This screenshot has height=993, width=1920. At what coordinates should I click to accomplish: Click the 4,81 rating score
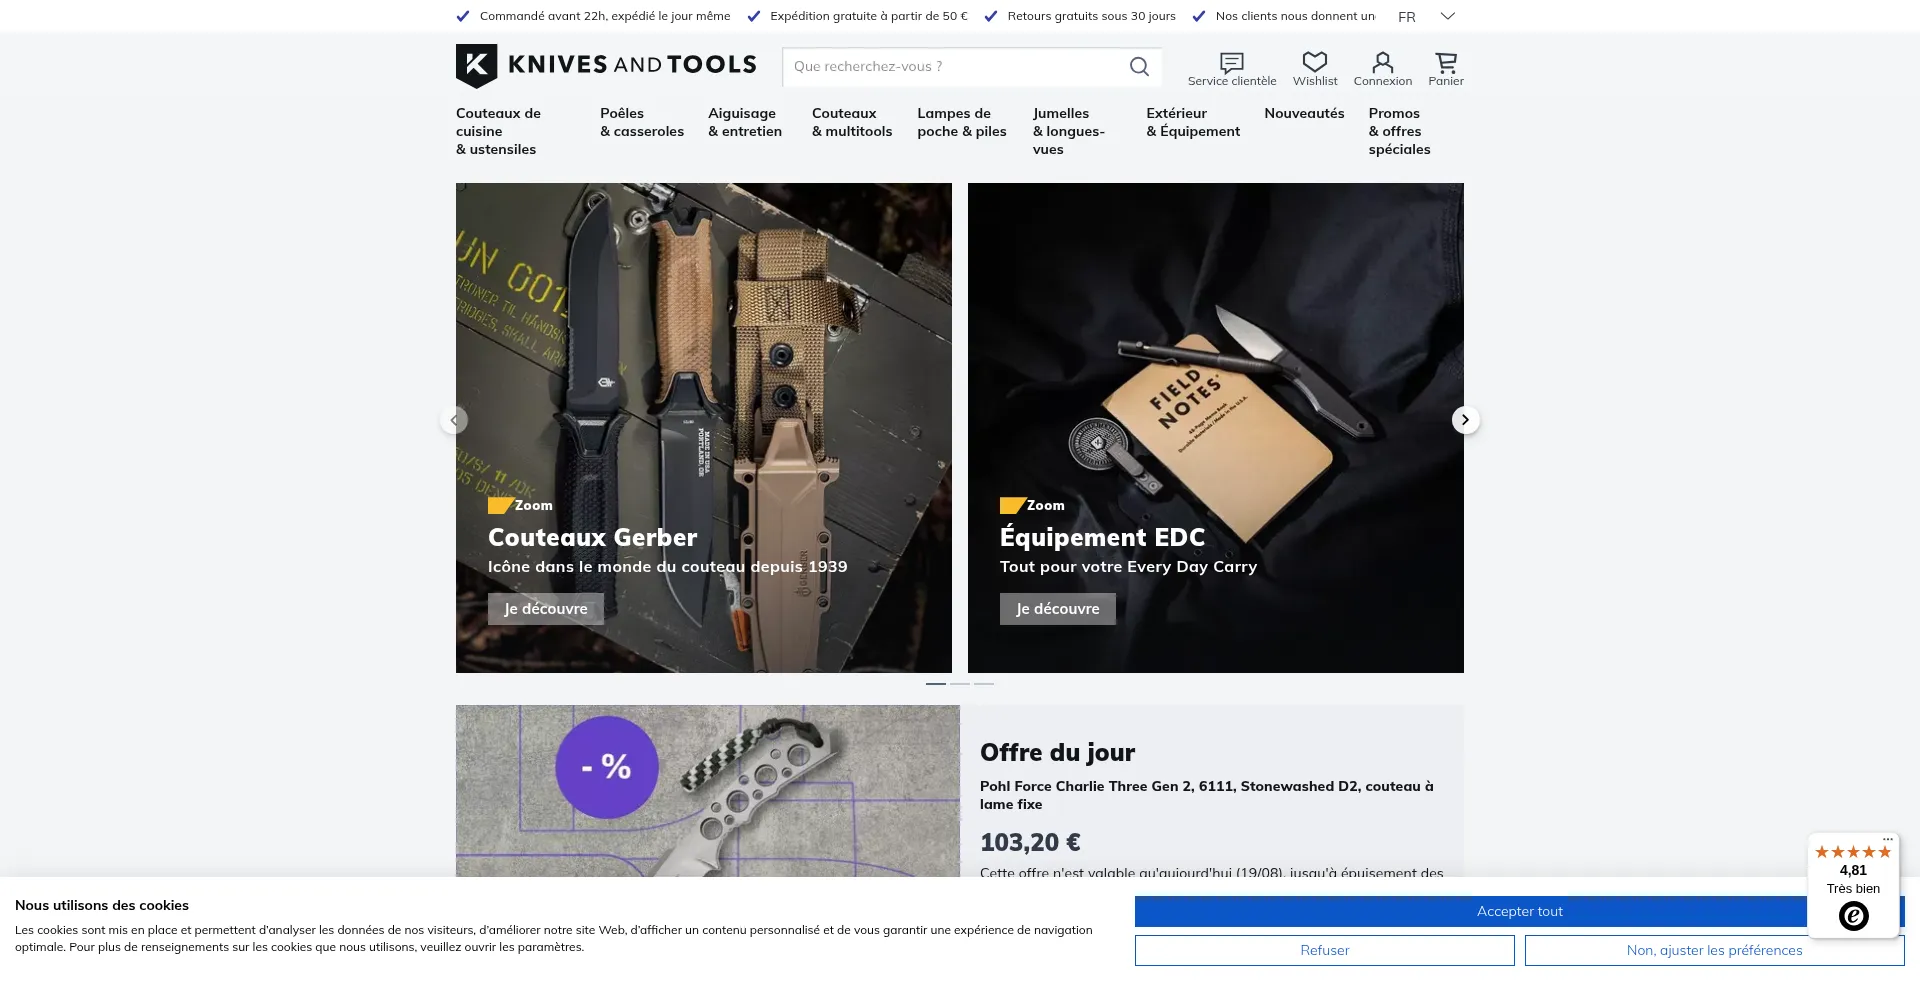pos(1853,871)
